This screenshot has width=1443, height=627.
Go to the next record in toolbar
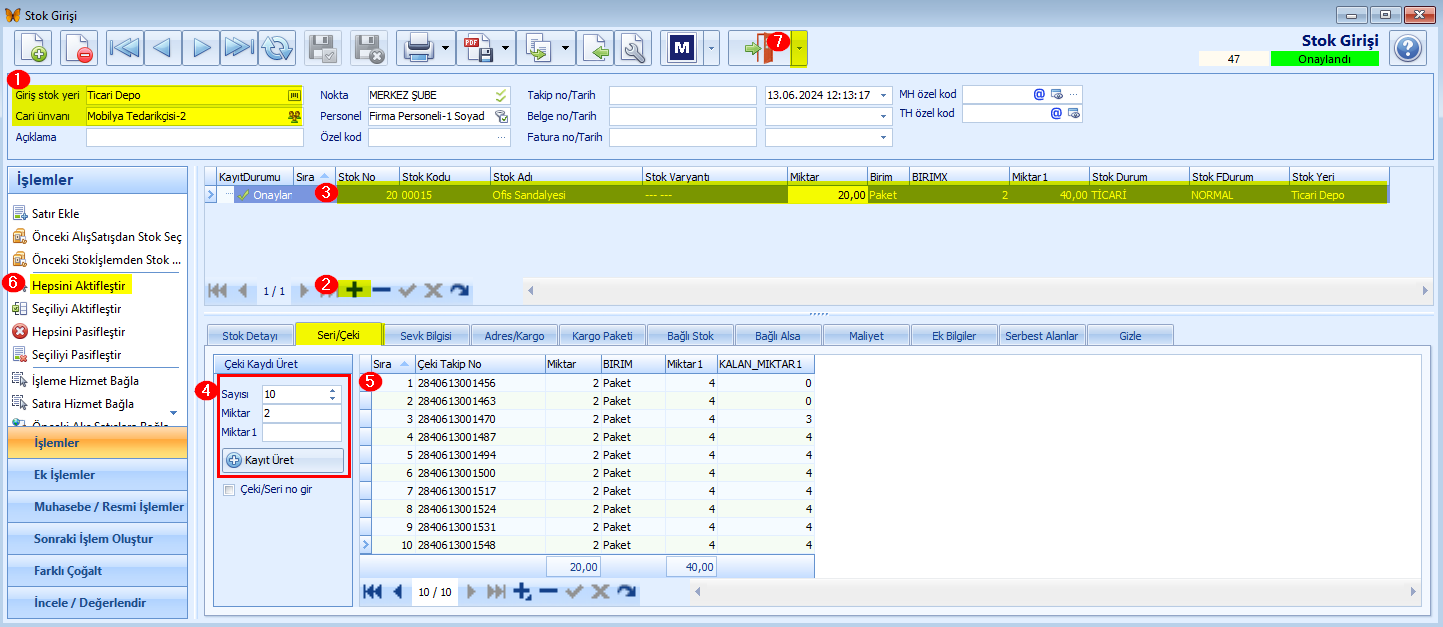(x=201, y=48)
